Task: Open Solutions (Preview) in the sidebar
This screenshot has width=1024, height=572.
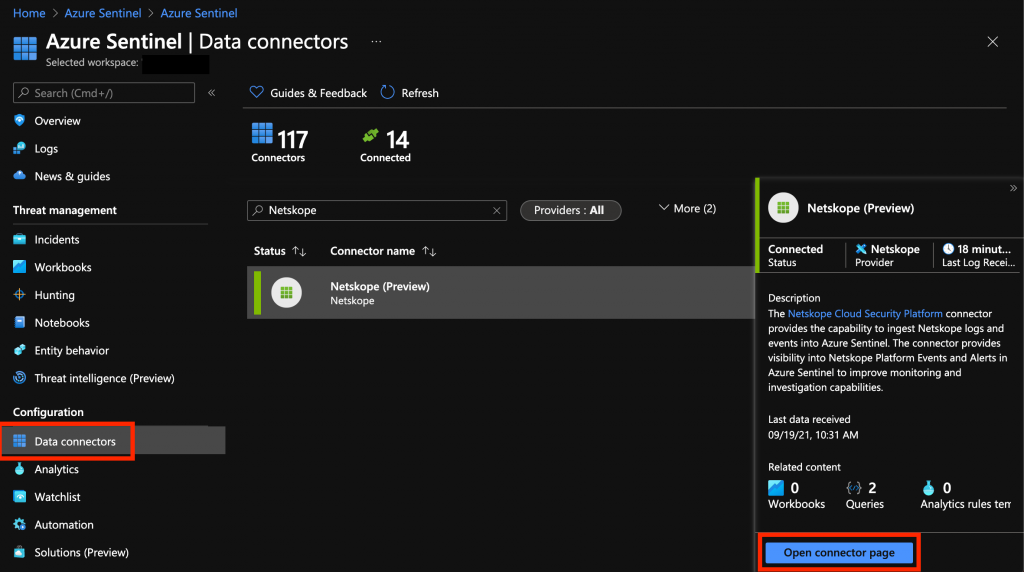Action: point(82,552)
